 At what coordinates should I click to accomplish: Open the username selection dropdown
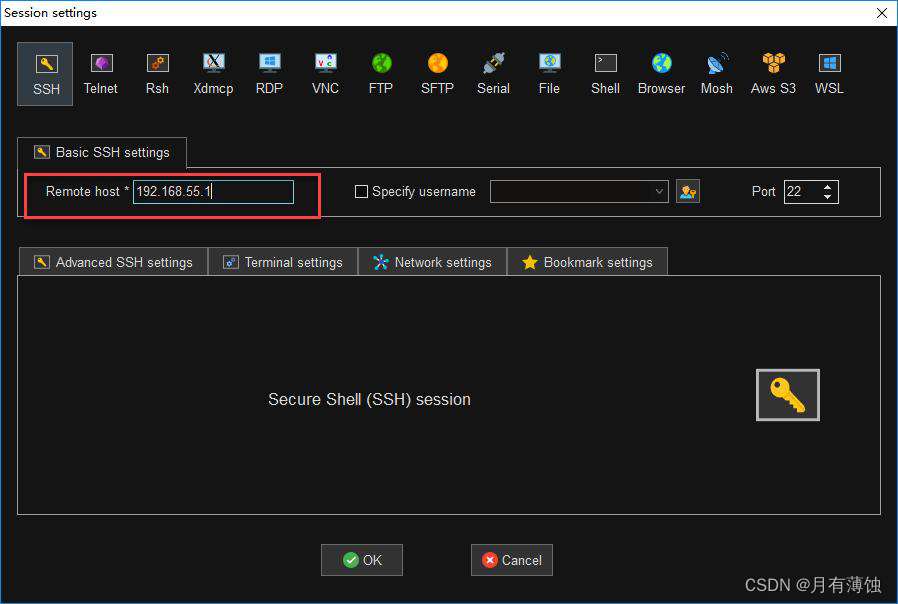click(x=659, y=191)
